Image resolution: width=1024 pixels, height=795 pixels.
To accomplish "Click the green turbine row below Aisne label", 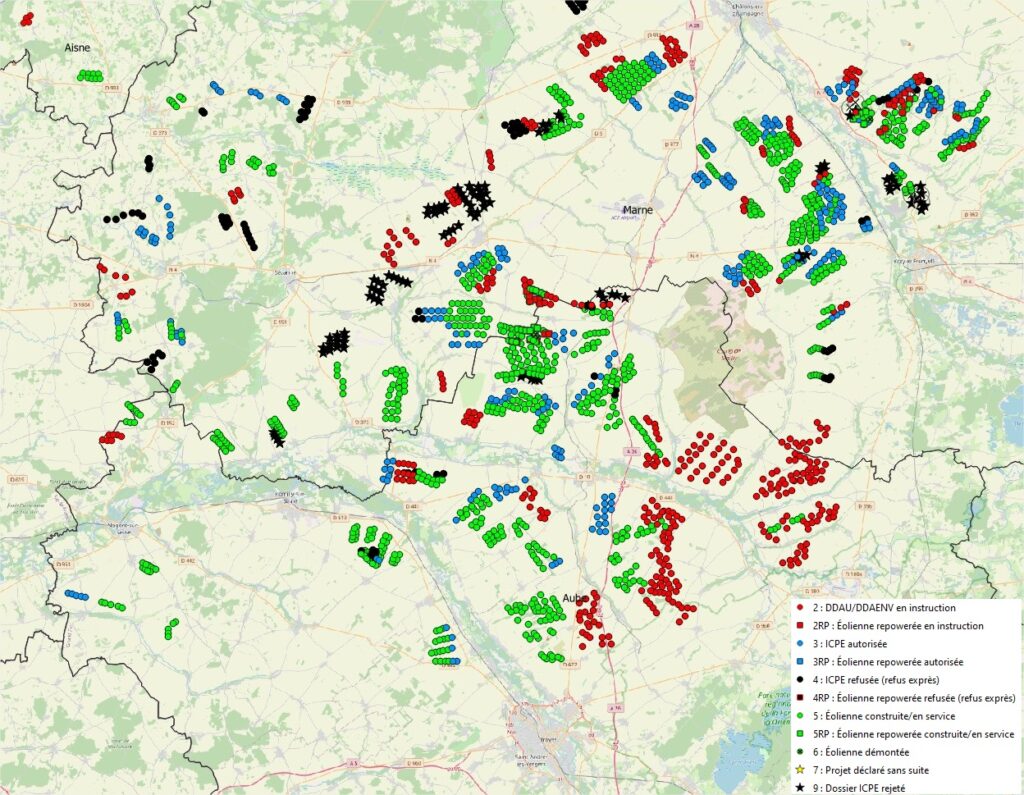I will [91, 76].
